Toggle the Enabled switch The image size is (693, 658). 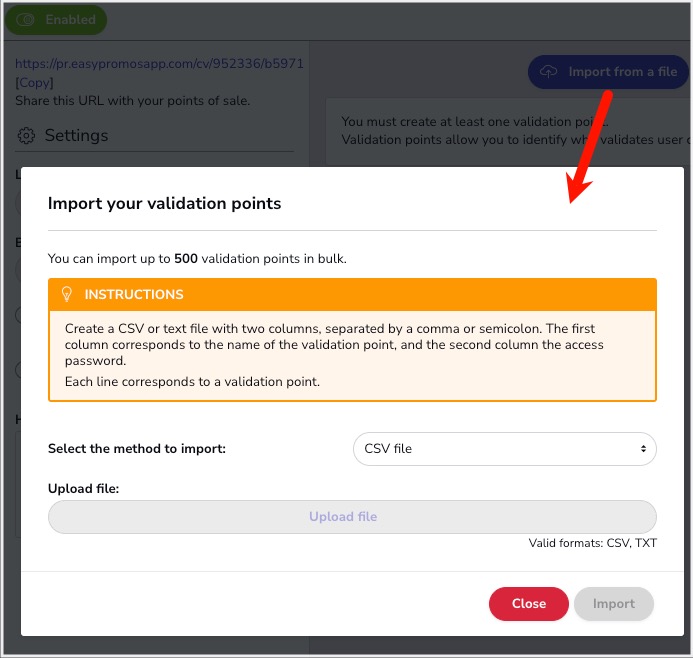tap(26, 19)
